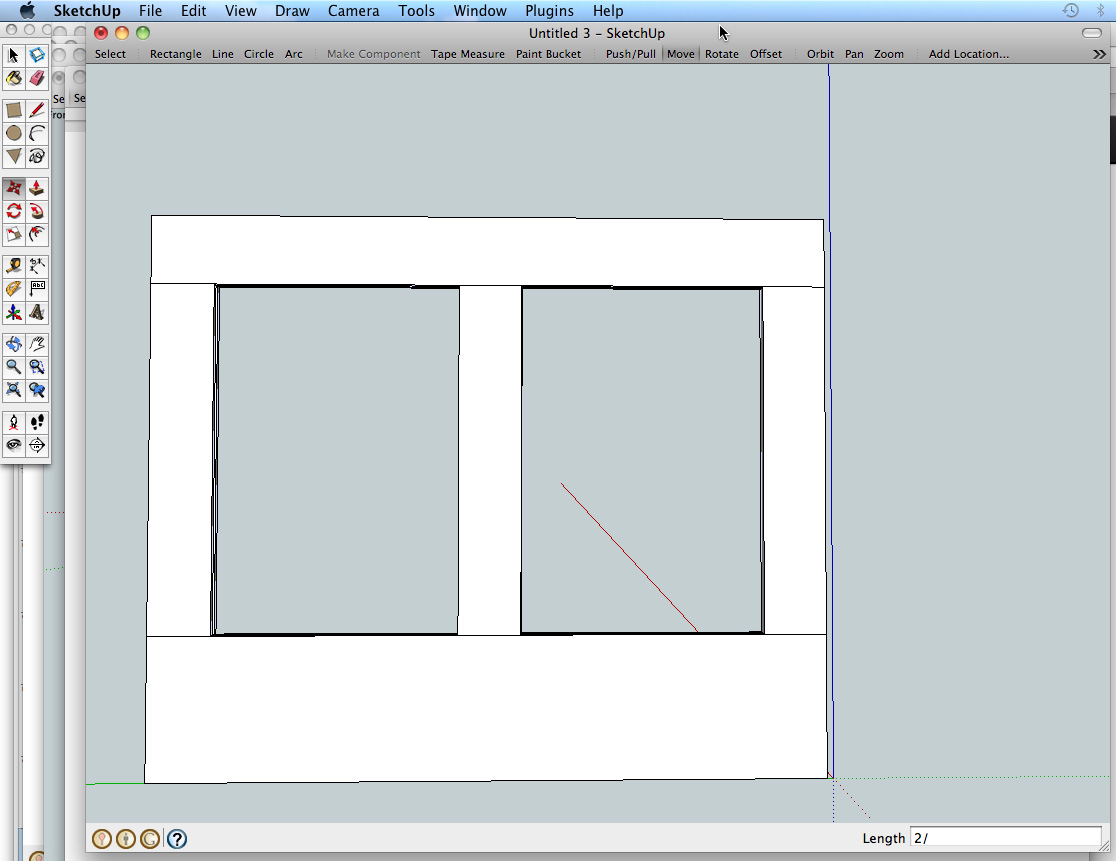Viewport: 1116px width, 861px height.
Task: Choose the 3D Text tool icon
Action: [x=37, y=312]
